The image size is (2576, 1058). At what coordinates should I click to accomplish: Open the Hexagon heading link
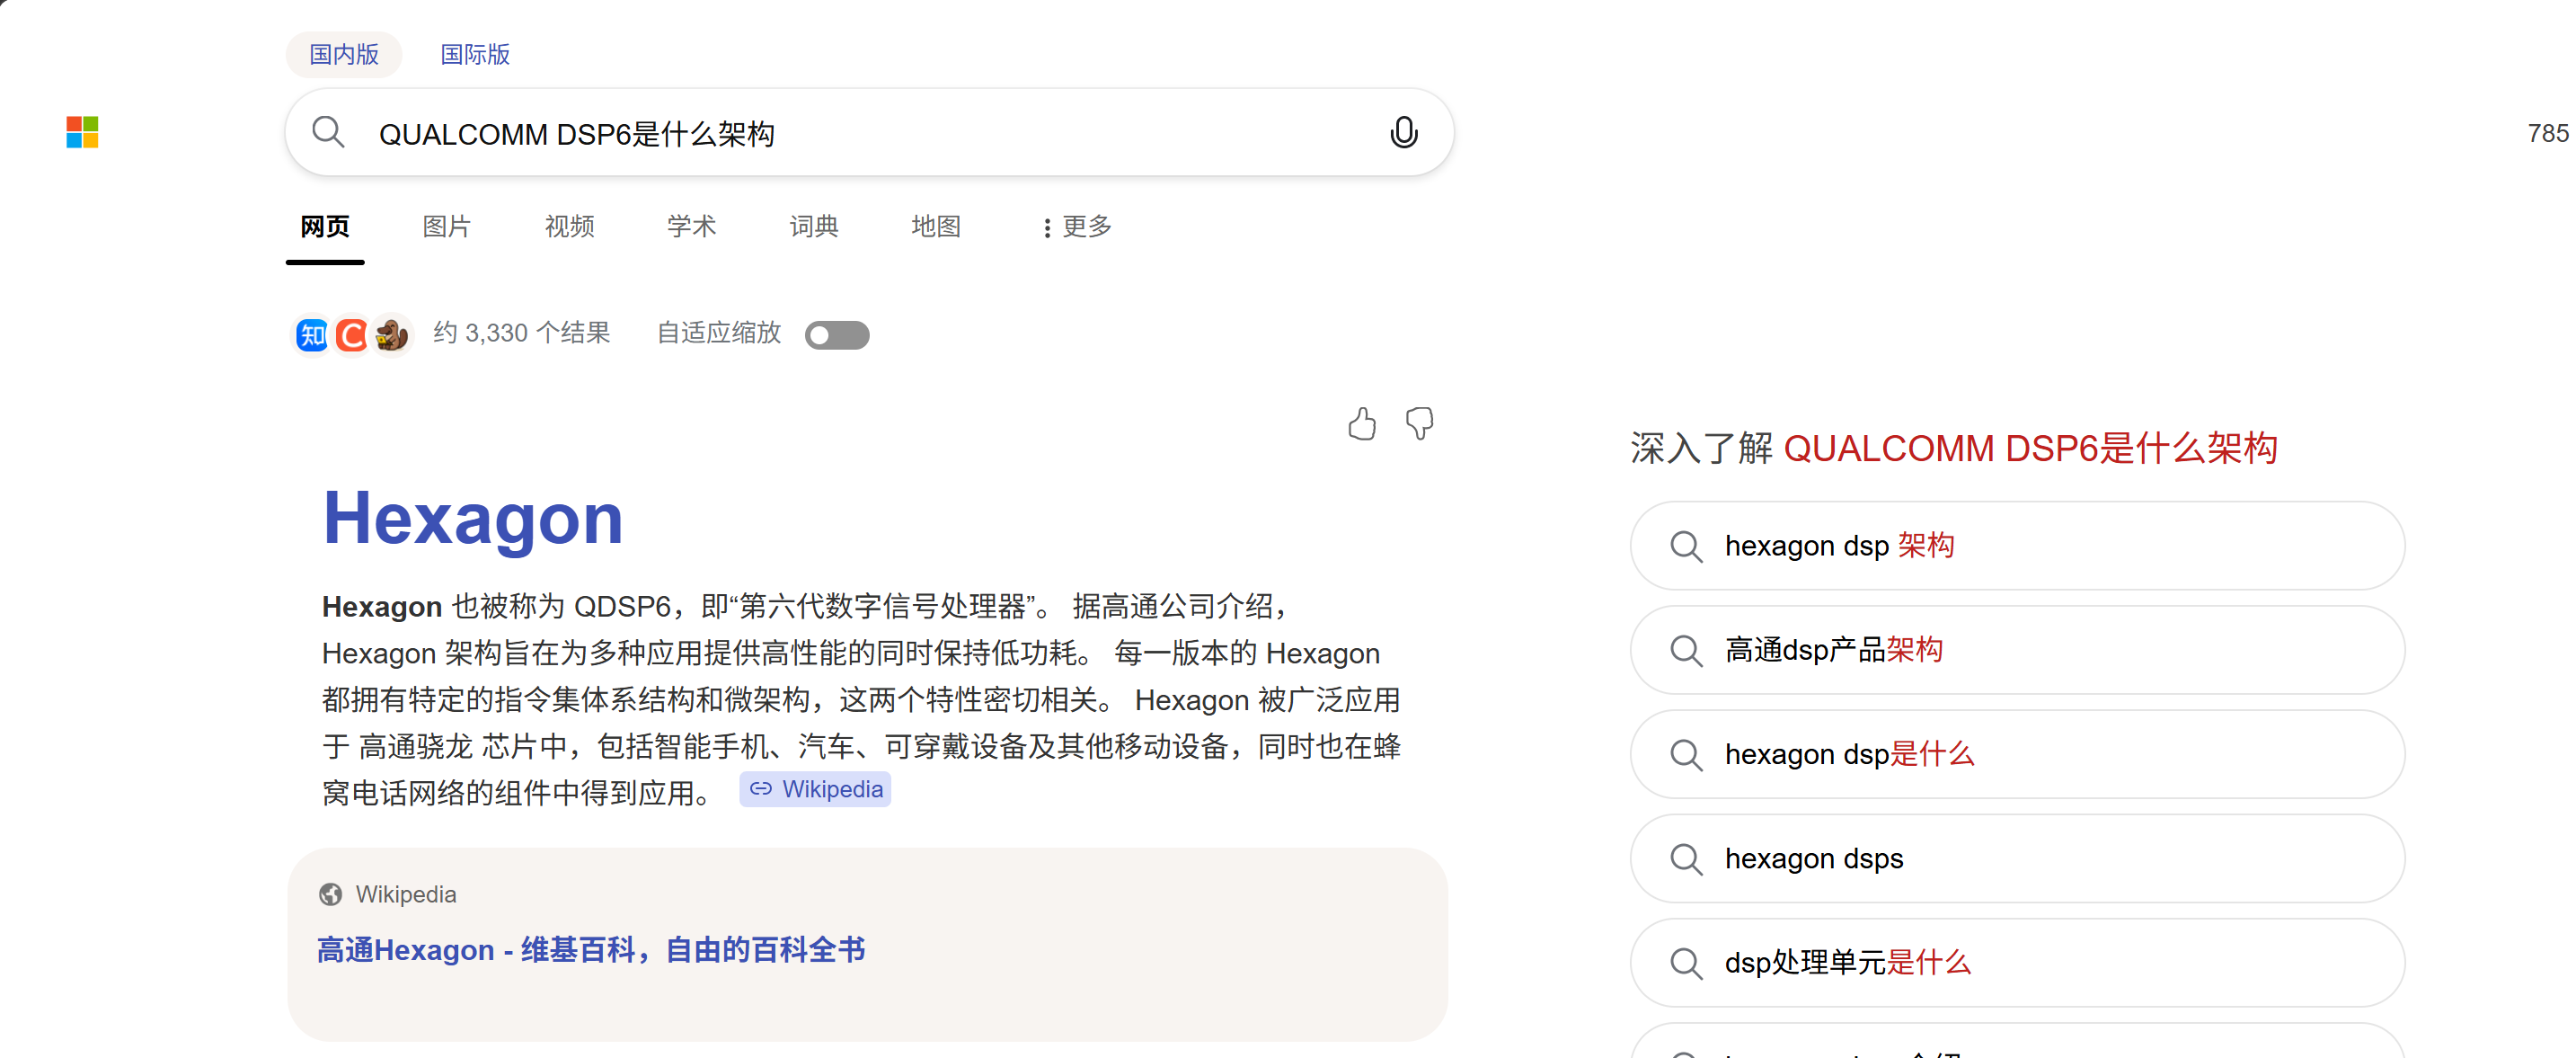point(472,518)
